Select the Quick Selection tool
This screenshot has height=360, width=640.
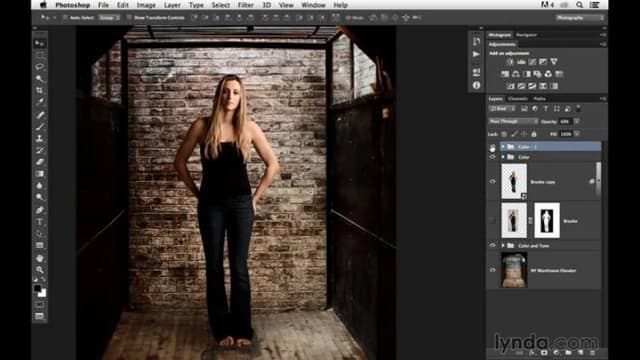40,78
